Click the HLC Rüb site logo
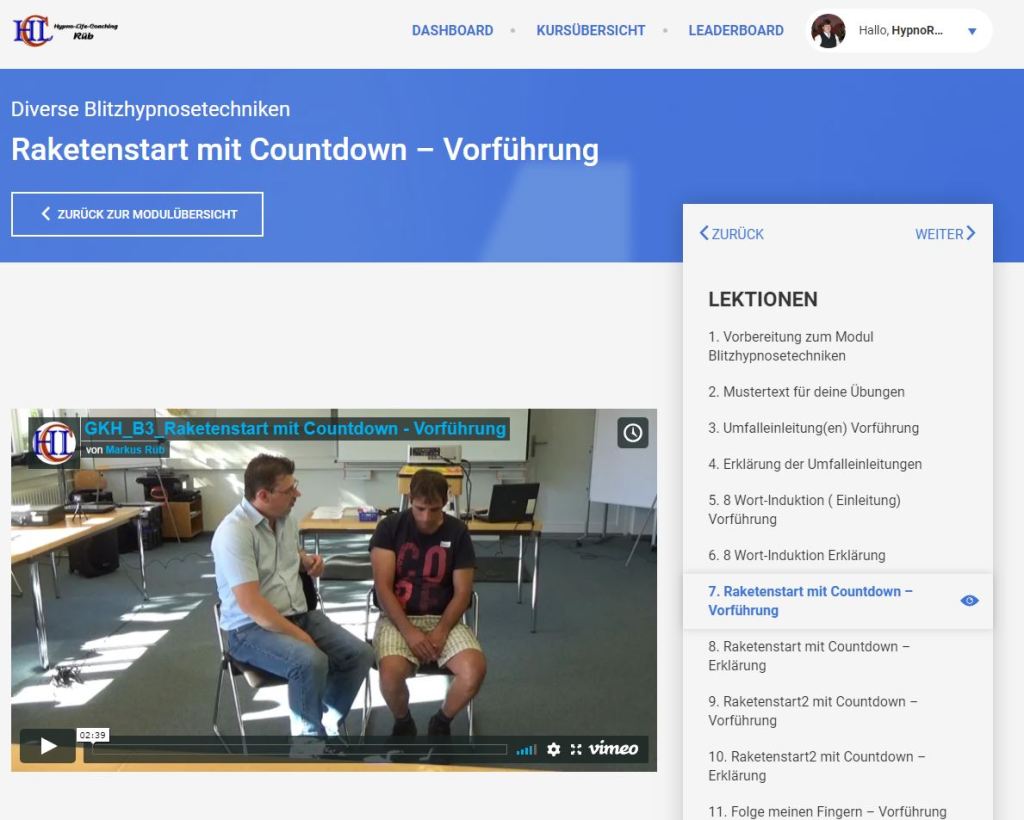The image size is (1024, 820). (x=65, y=30)
